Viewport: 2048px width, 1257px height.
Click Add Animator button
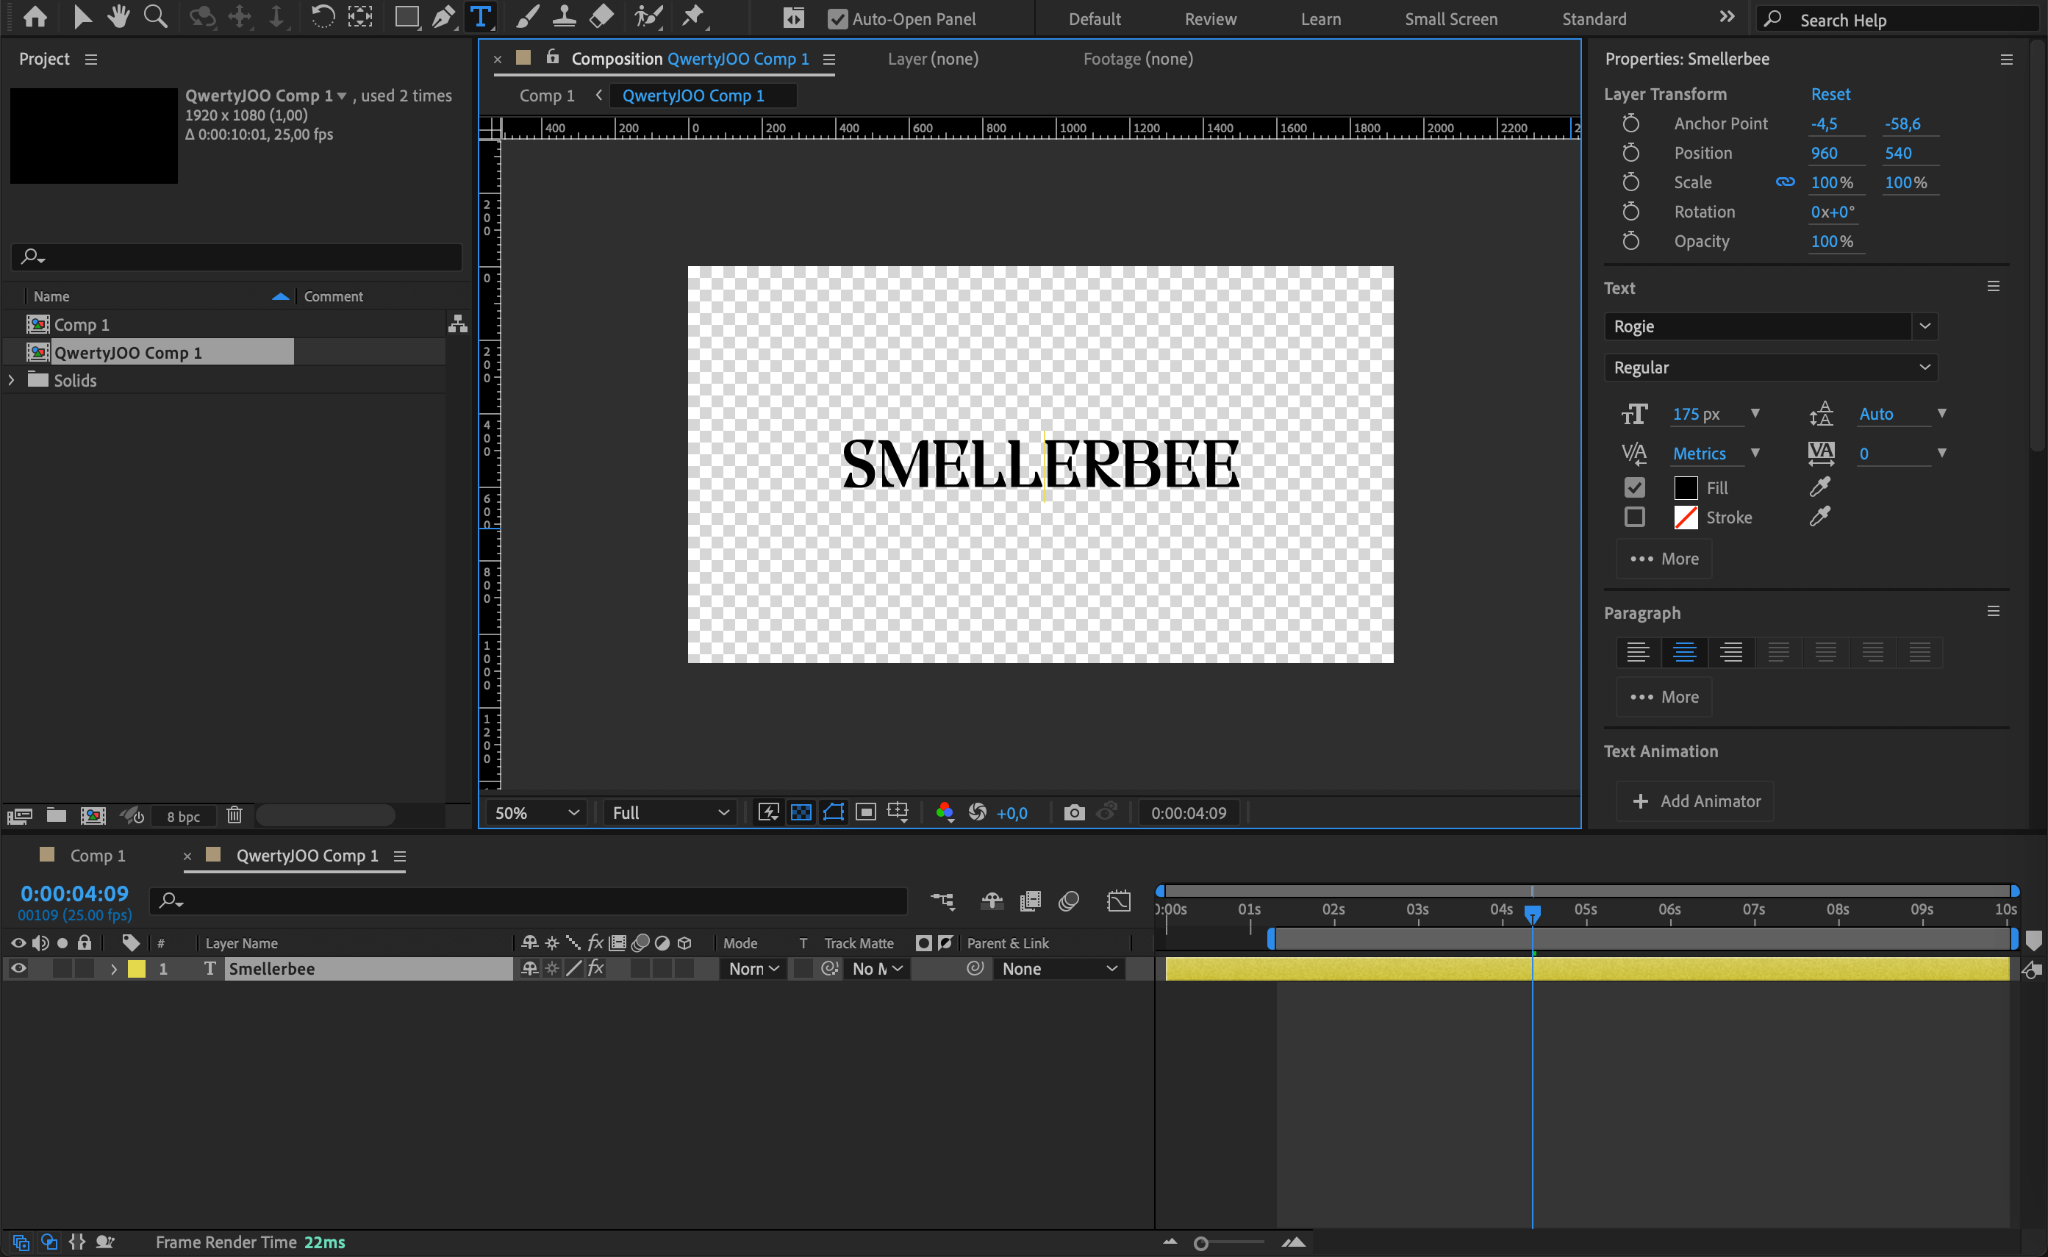1696,801
